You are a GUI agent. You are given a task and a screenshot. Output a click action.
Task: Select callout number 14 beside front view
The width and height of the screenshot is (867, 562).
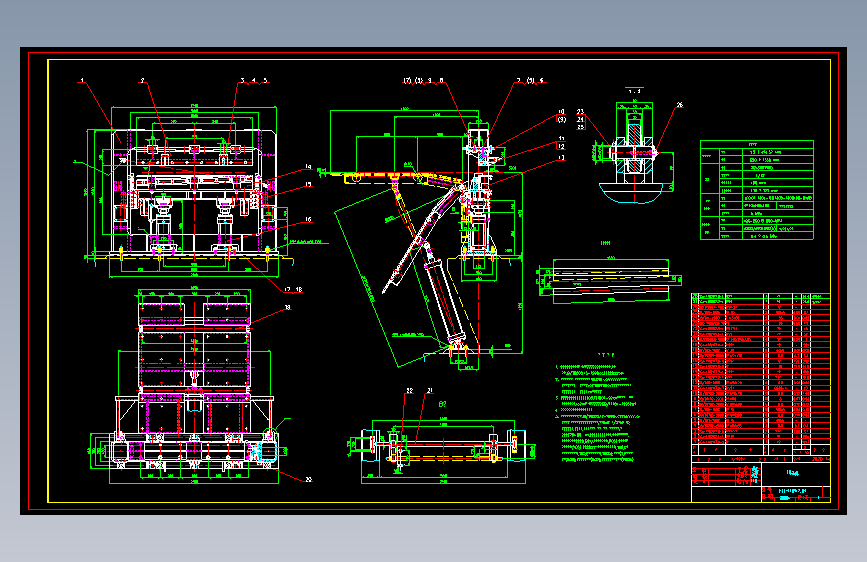309,166
